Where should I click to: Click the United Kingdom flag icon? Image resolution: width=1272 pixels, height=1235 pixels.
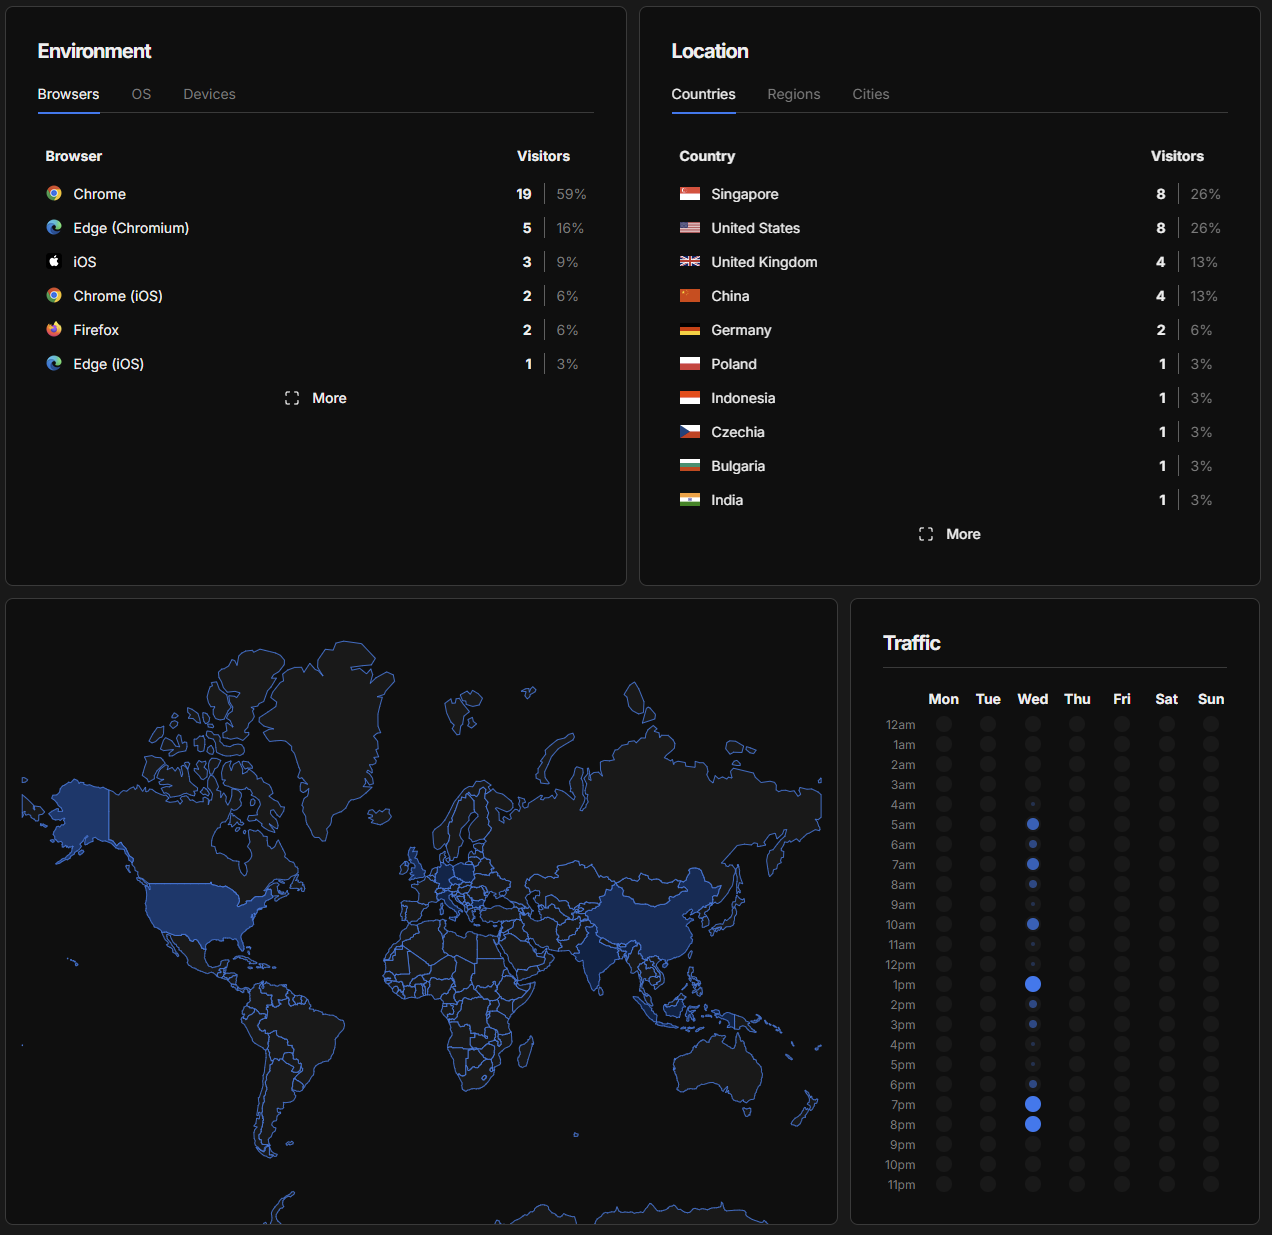coord(690,262)
